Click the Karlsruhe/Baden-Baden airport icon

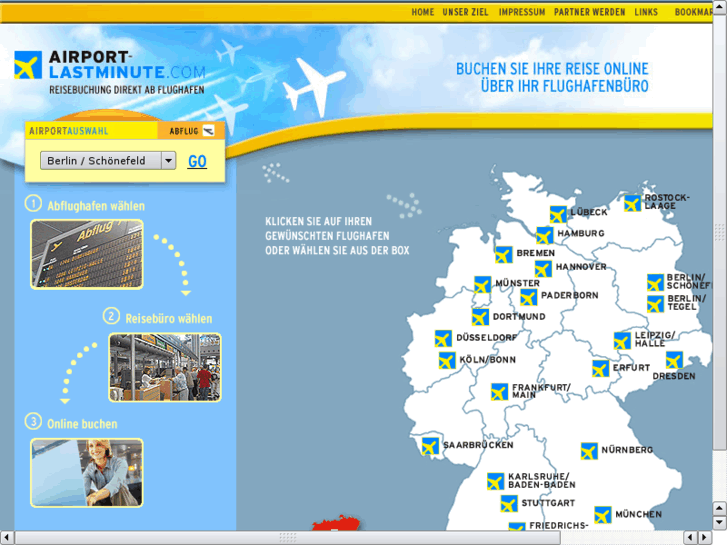pos(495,481)
